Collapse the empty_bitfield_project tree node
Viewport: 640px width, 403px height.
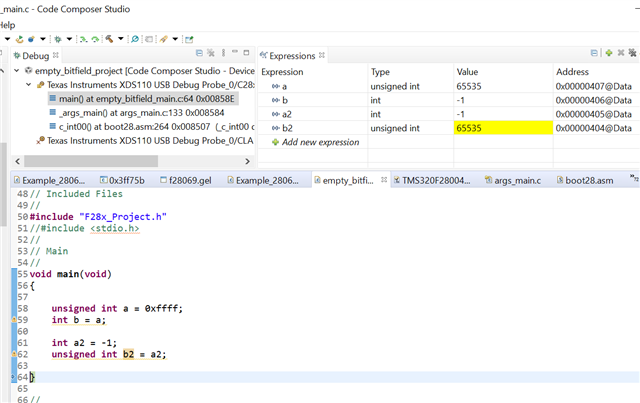17,71
